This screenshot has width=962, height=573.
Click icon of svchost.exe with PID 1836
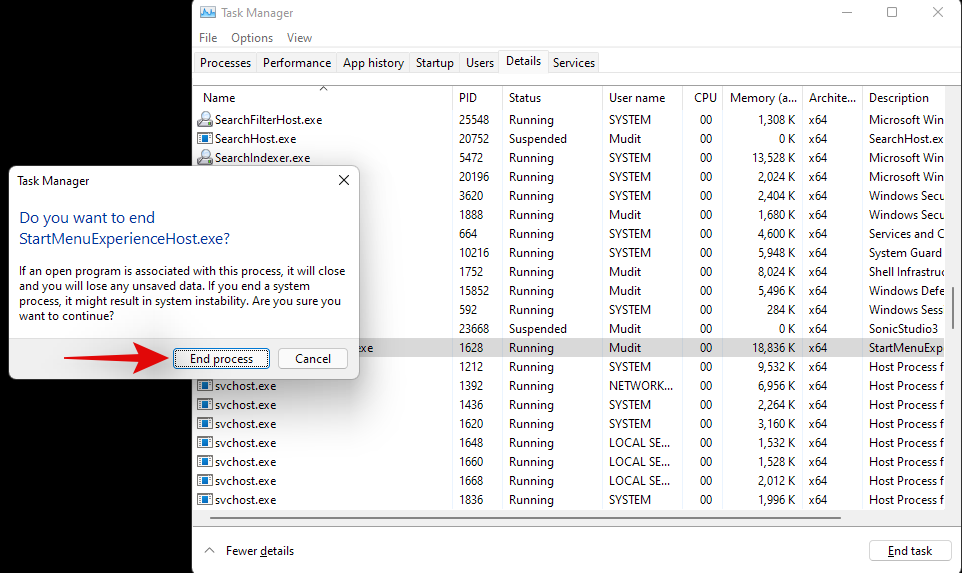point(205,500)
